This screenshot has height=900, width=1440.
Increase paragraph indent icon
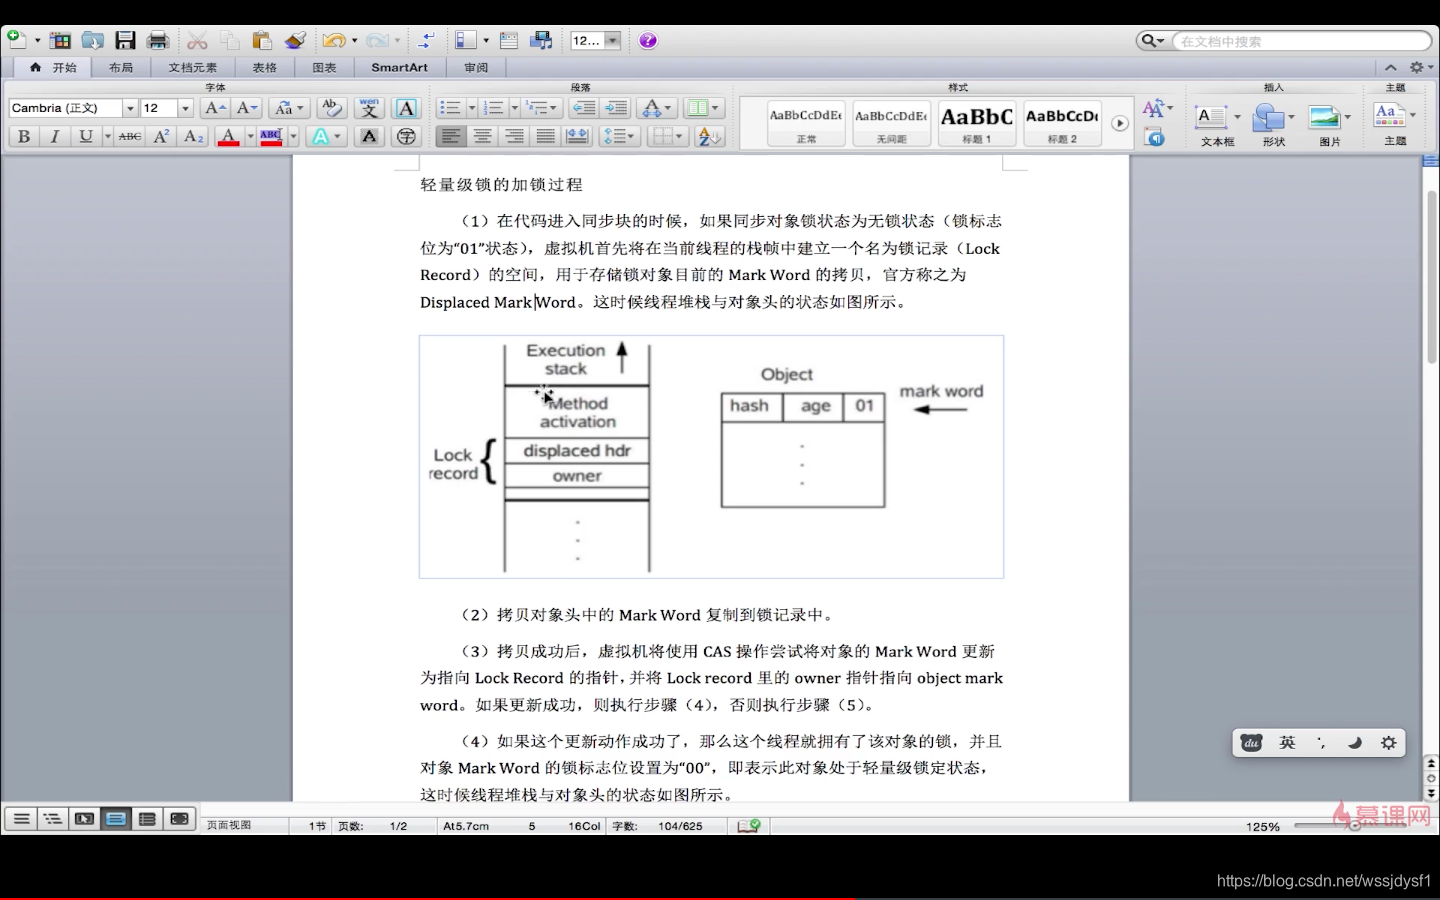[617, 108]
